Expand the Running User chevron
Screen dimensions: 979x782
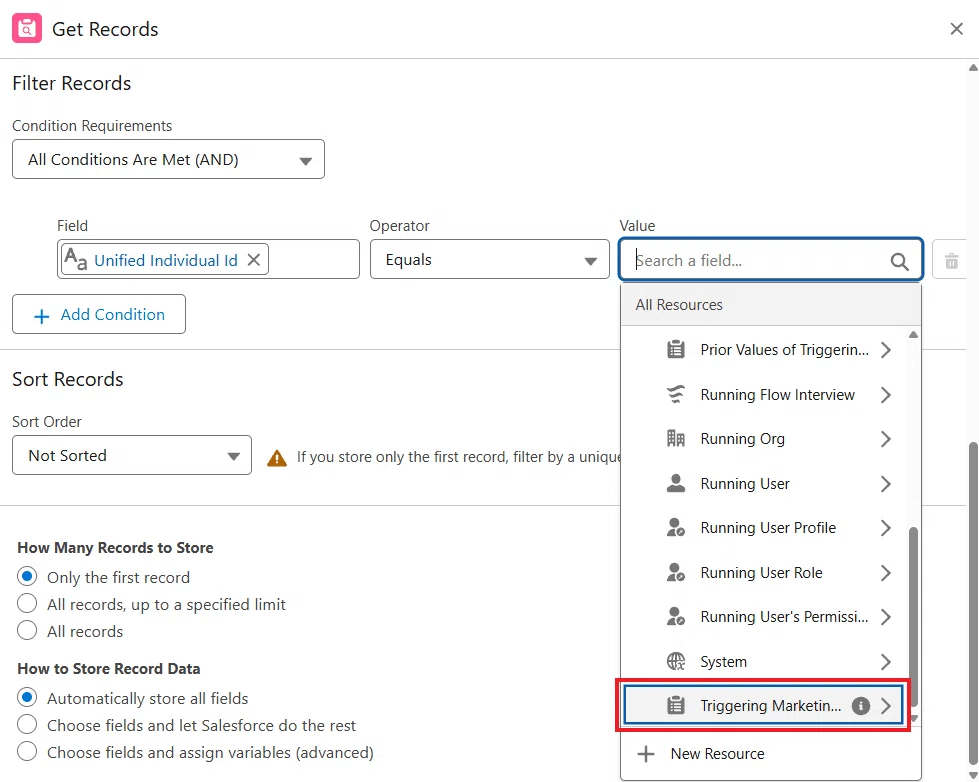coord(885,483)
